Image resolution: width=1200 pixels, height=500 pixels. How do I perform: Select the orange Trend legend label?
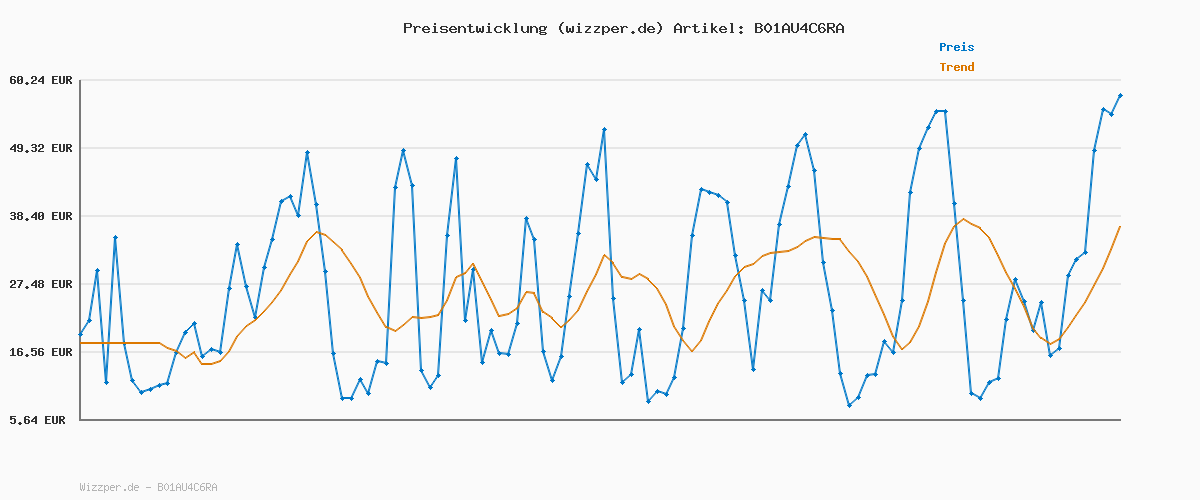click(x=956, y=67)
